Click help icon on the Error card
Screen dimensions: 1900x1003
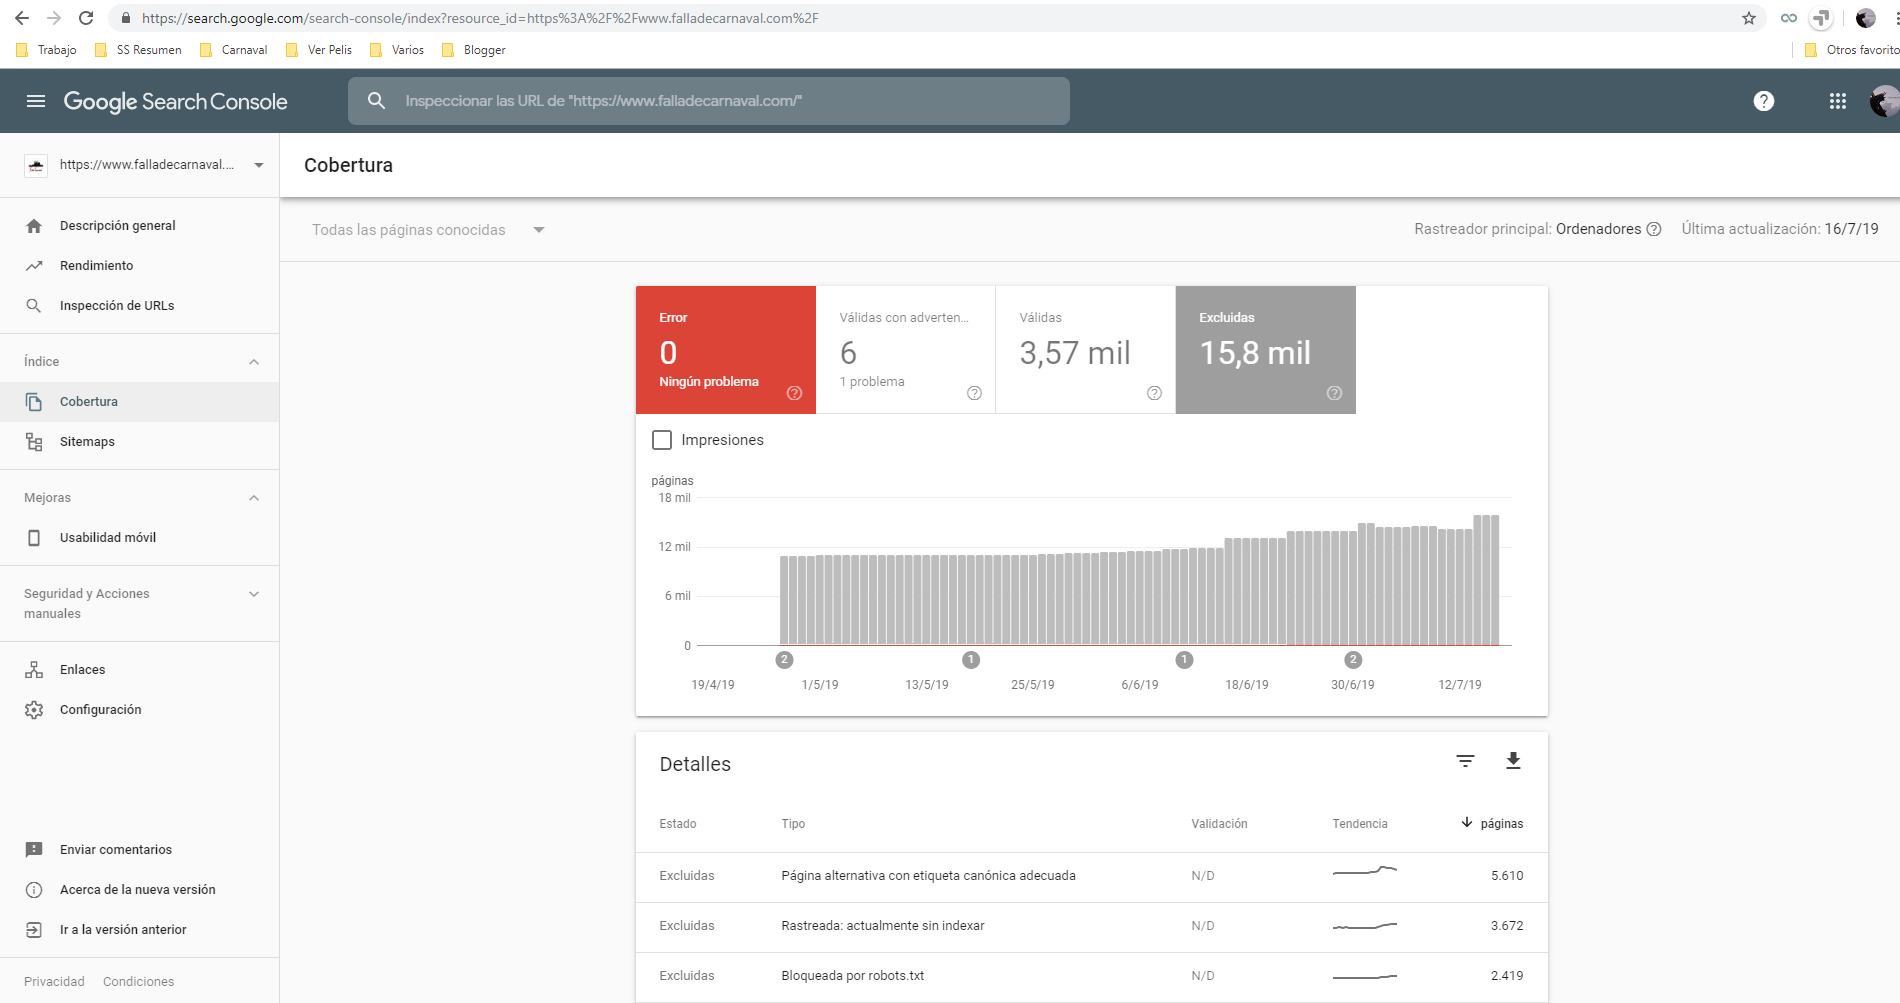(x=794, y=393)
